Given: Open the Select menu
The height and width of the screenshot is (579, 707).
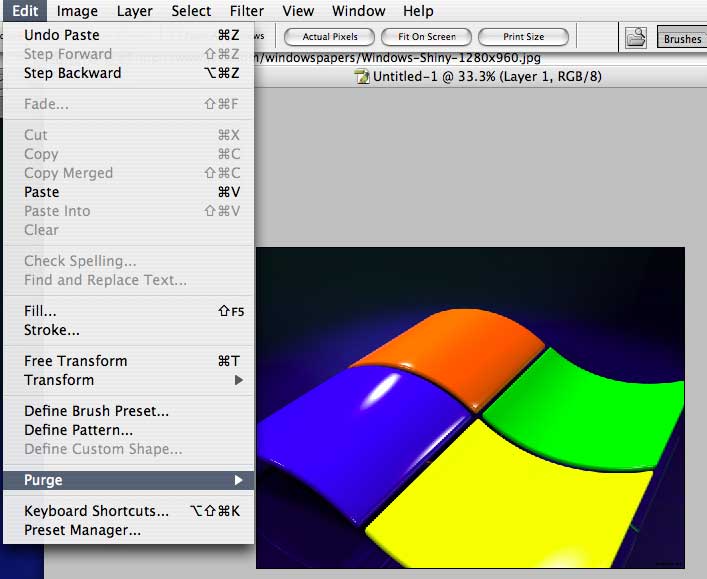Looking at the screenshot, I should pyautogui.click(x=191, y=10).
